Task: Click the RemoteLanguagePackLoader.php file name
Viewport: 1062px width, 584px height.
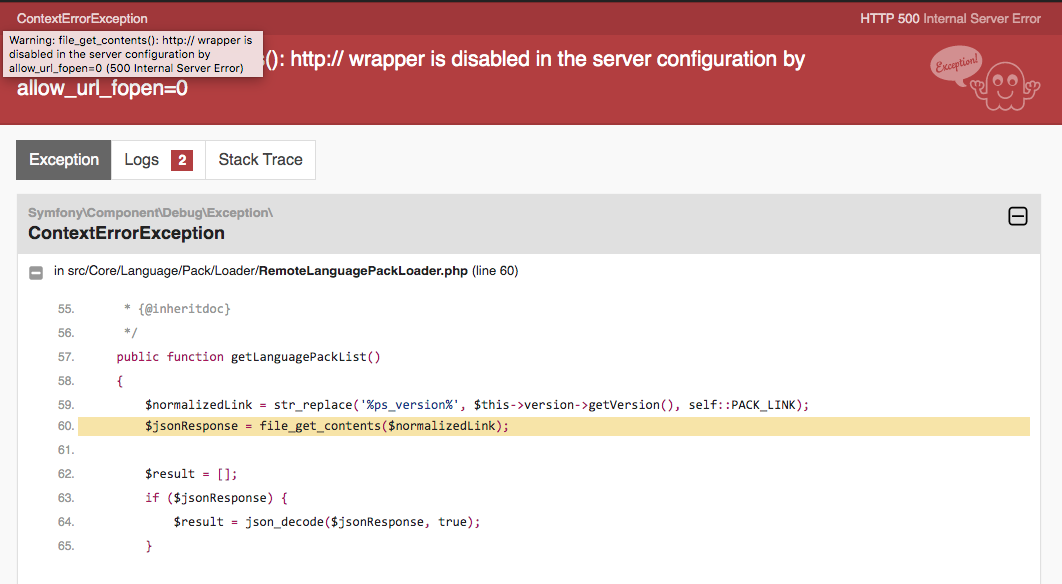Action: tap(363, 271)
